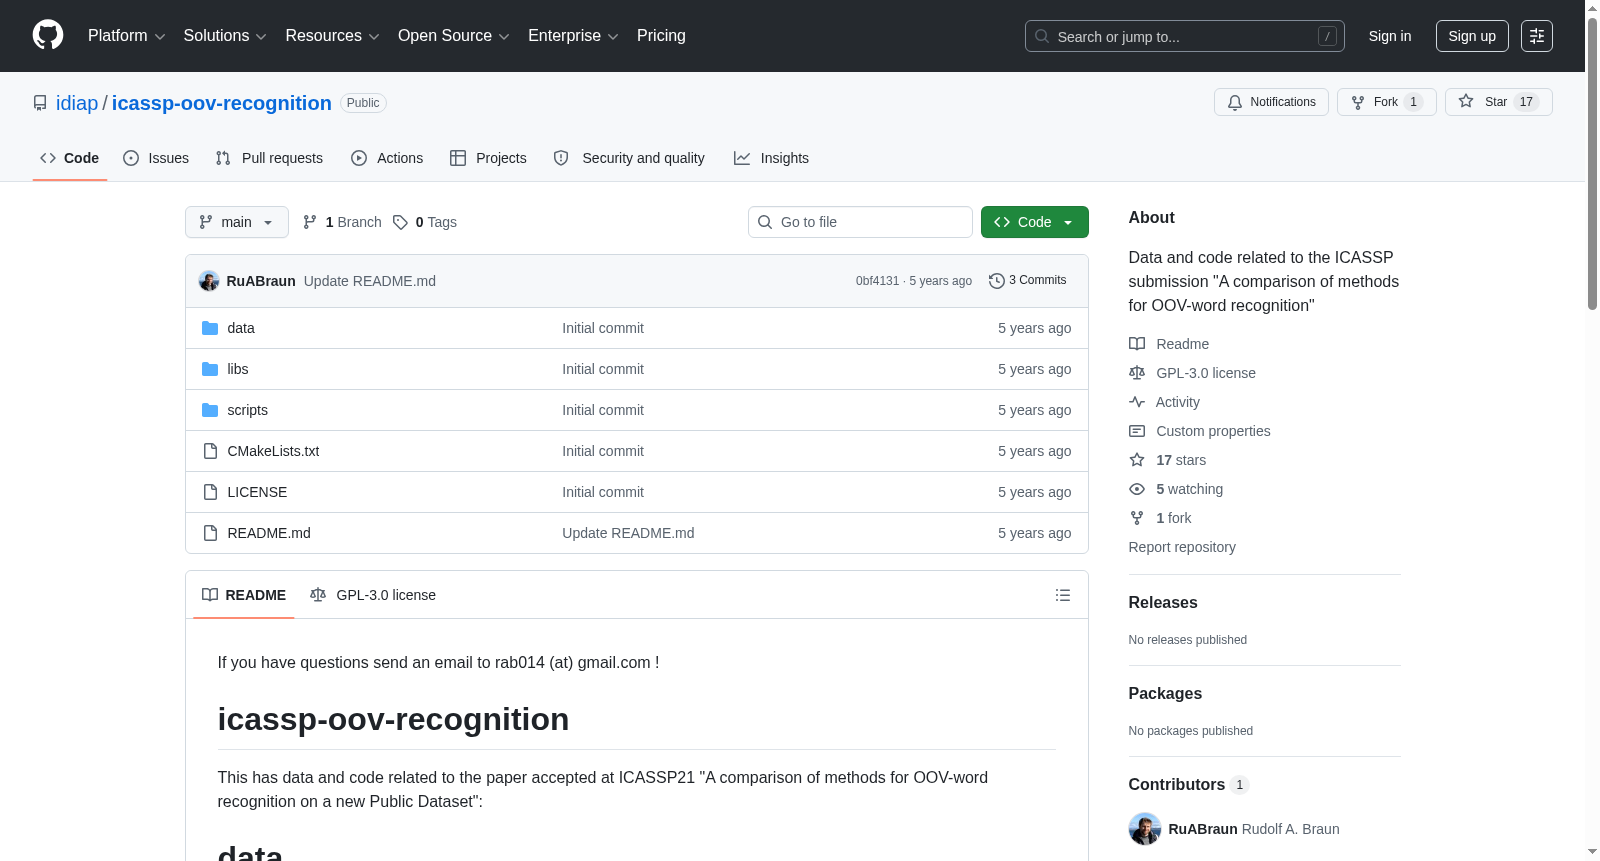Open commit hash 0bf4131
Image resolution: width=1600 pixels, height=861 pixels.
(x=877, y=281)
